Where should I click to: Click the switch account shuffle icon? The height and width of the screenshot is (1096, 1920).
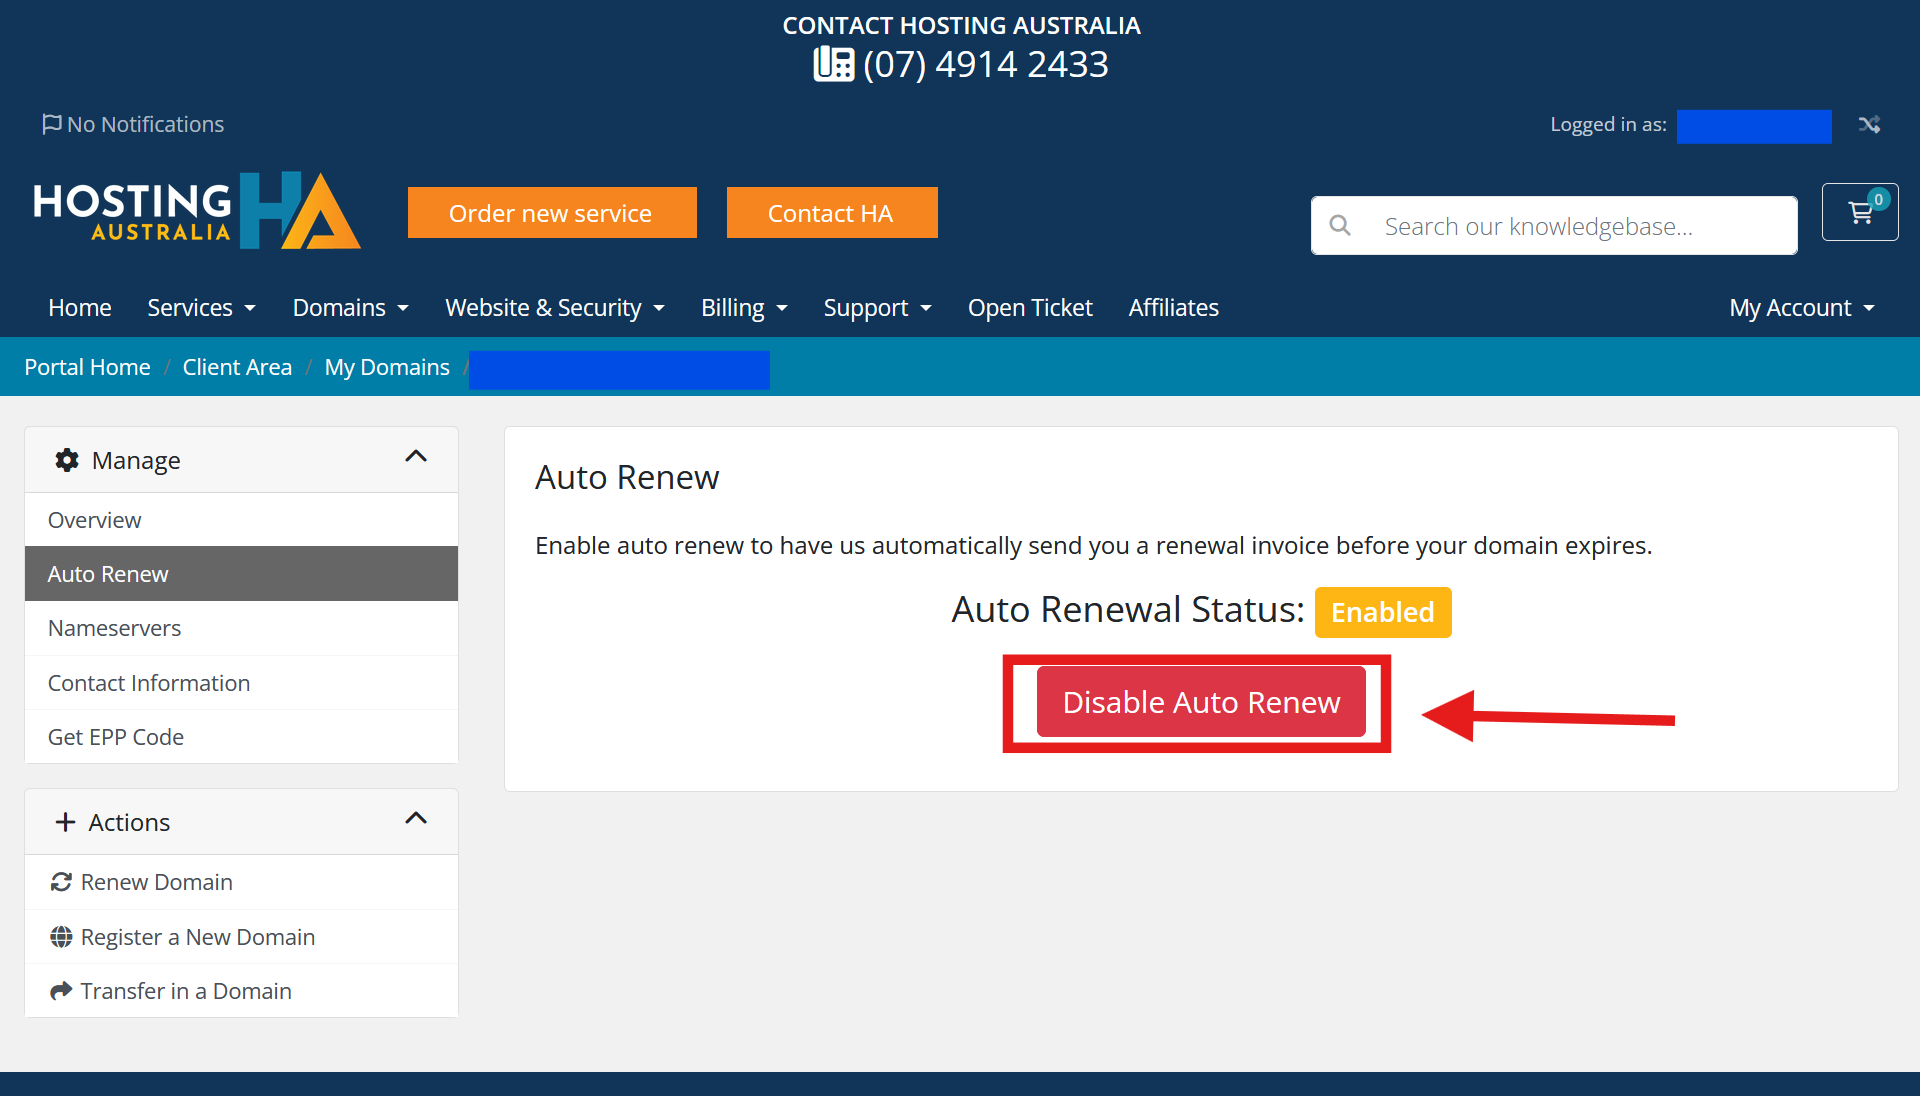1869,124
